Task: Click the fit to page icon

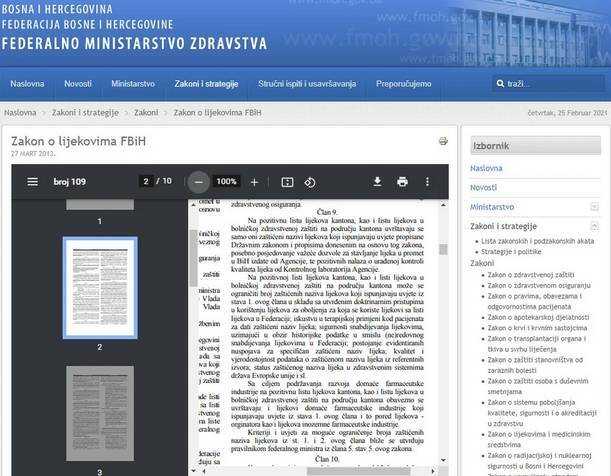Action: click(x=287, y=182)
